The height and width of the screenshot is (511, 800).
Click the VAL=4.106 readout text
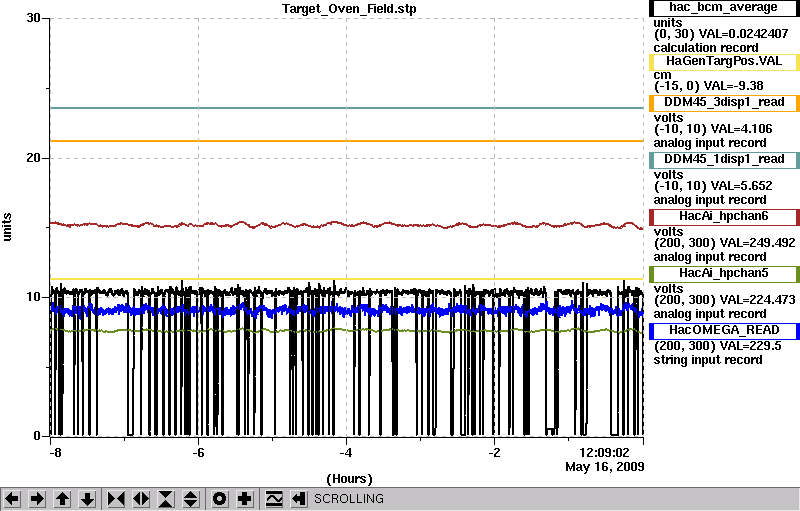pyautogui.click(x=741, y=129)
